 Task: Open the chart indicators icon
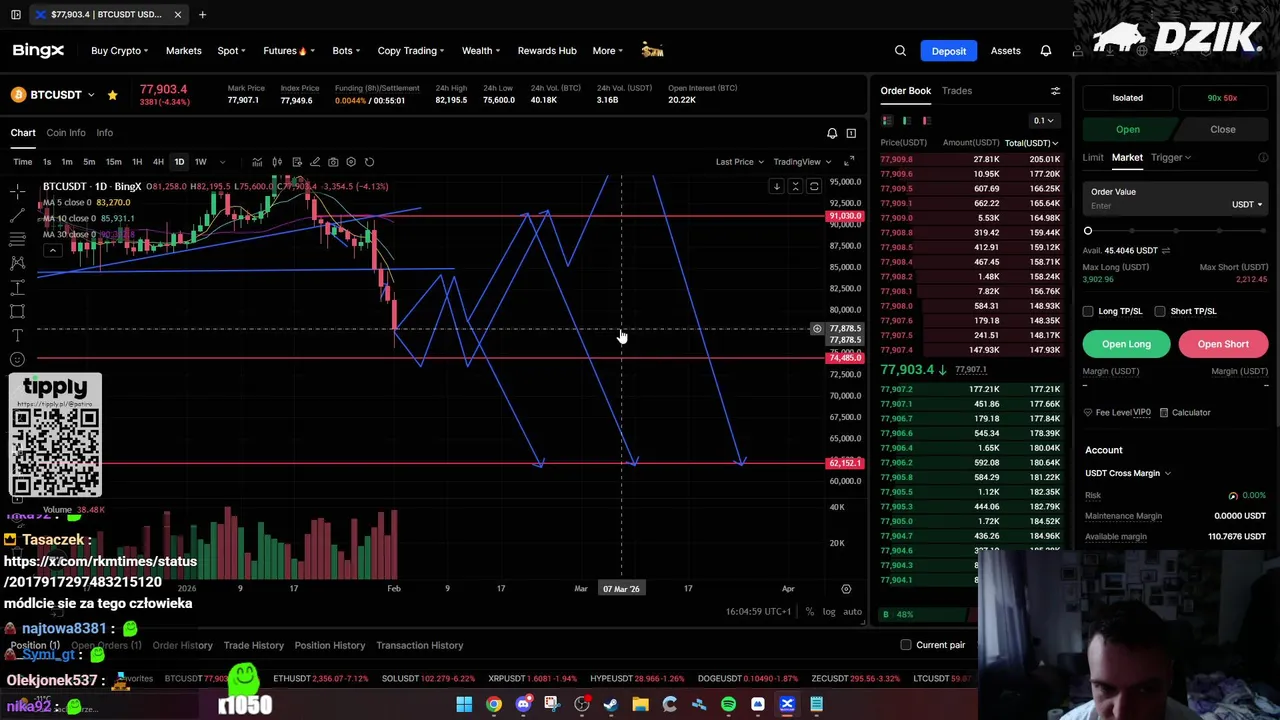coord(257,162)
